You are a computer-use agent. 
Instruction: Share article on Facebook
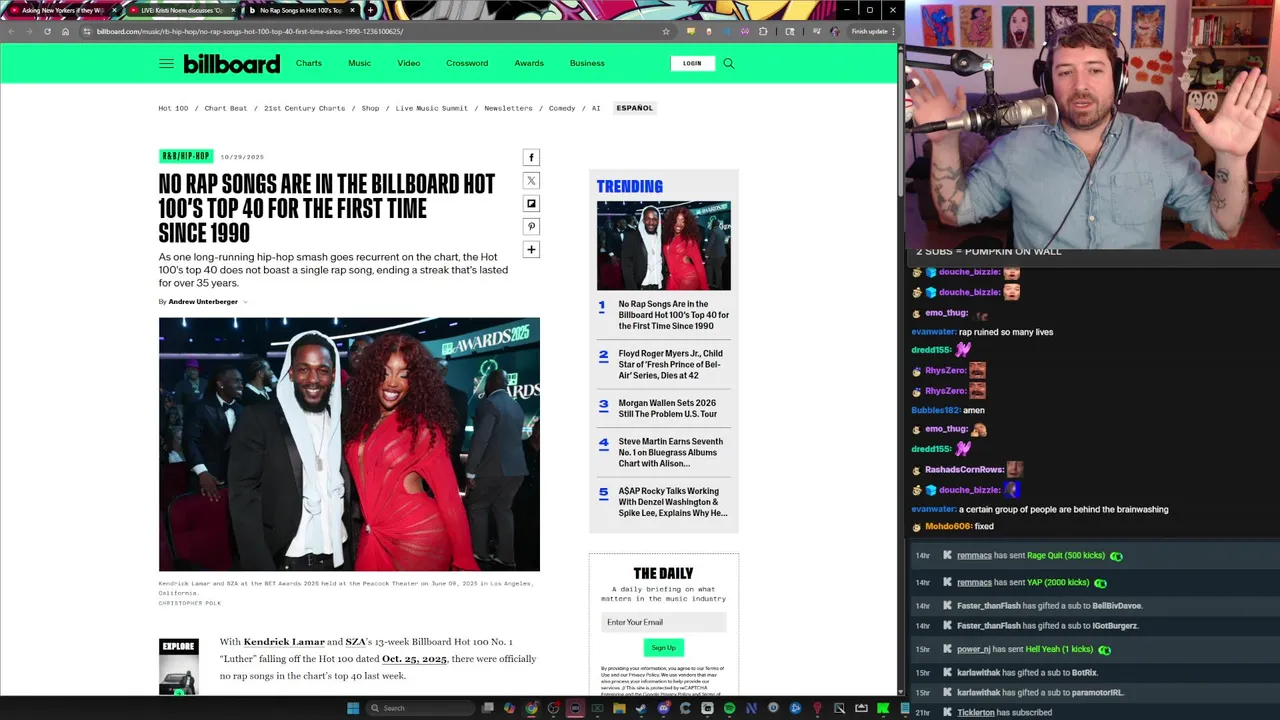point(531,157)
